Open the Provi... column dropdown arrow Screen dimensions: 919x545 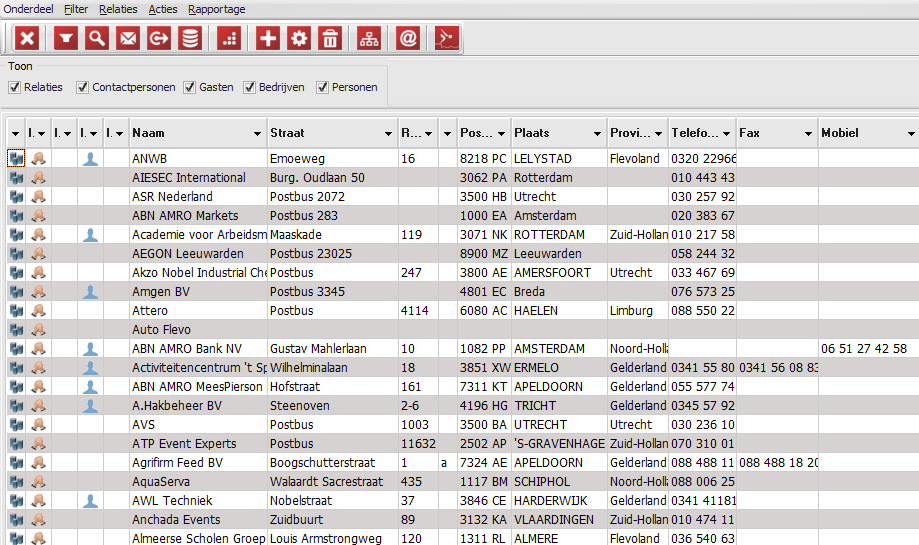[659, 134]
